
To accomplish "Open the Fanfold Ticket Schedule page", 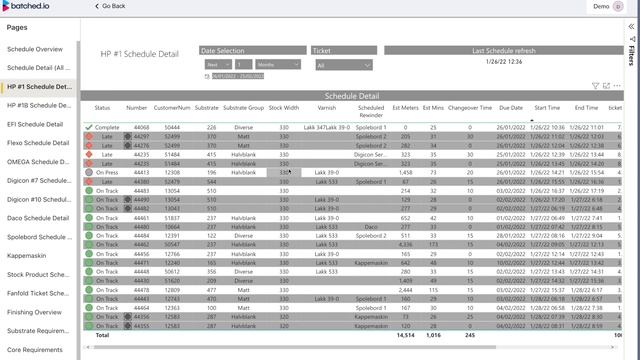I will [x=39, y=293].
